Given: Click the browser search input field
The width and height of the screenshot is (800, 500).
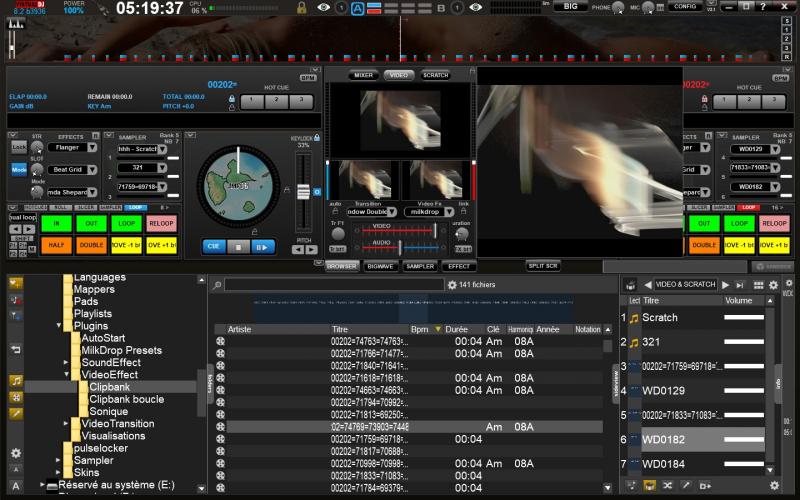Looking at the screenshot, I should point(334,285).
